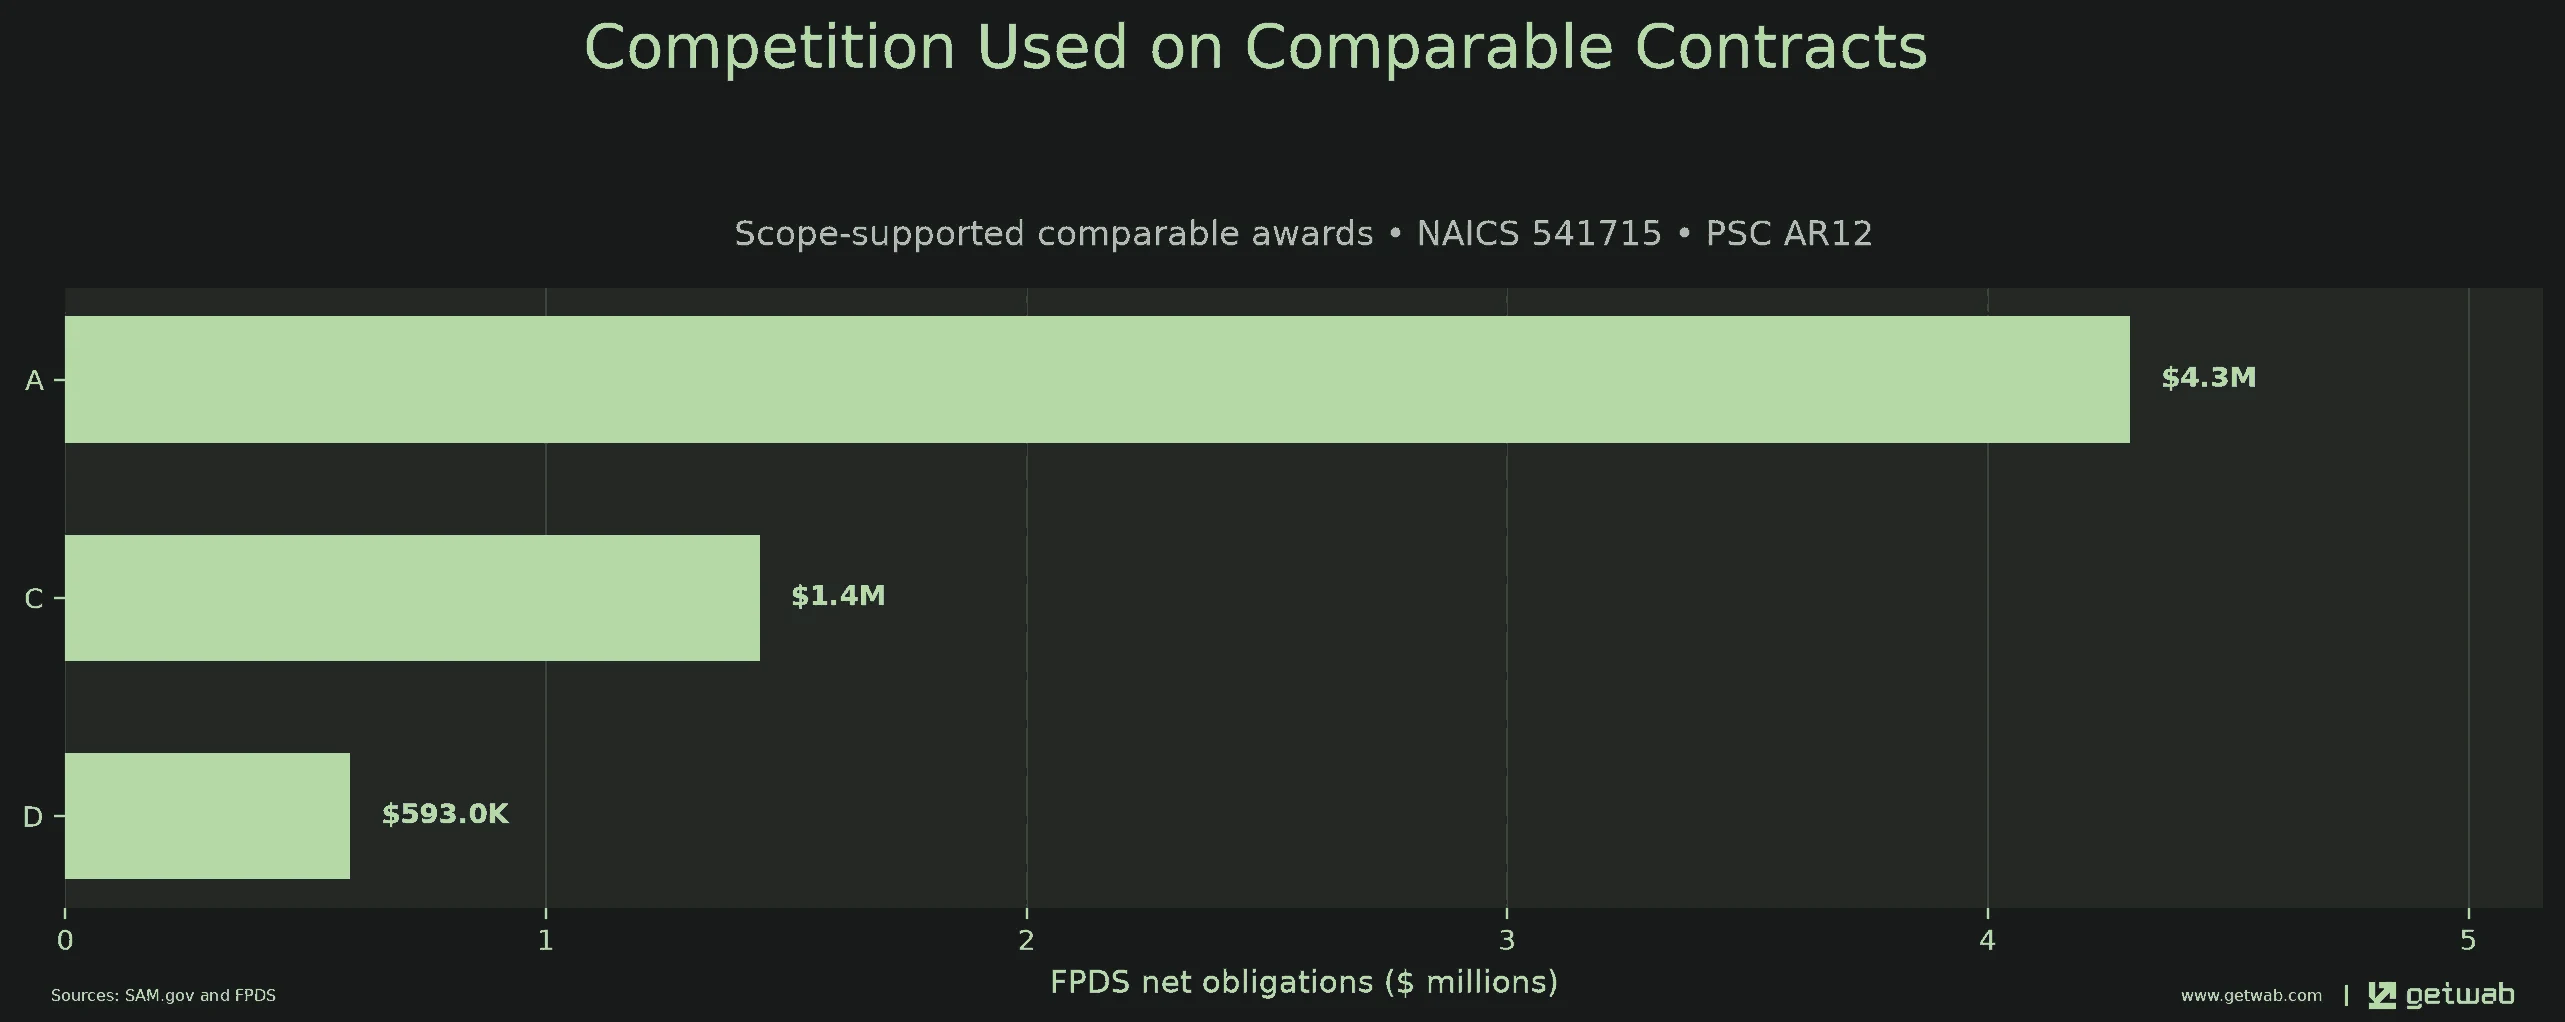This screenshot has height=1022, width=2565.
Task: Select the bar for category D
Action: click(207, 816)
